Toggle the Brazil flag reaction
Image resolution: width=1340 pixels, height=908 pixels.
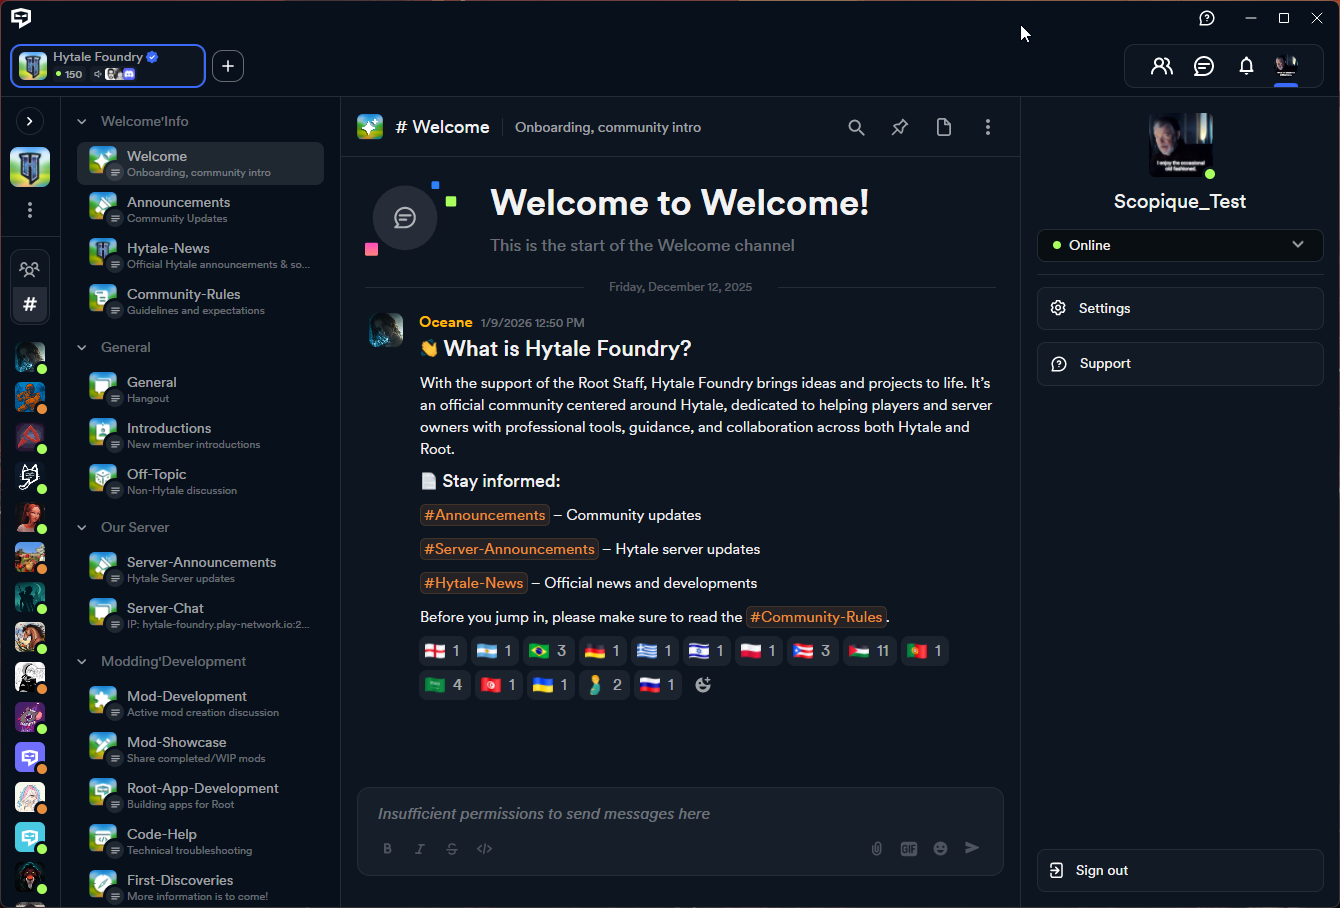click(548, 651)
